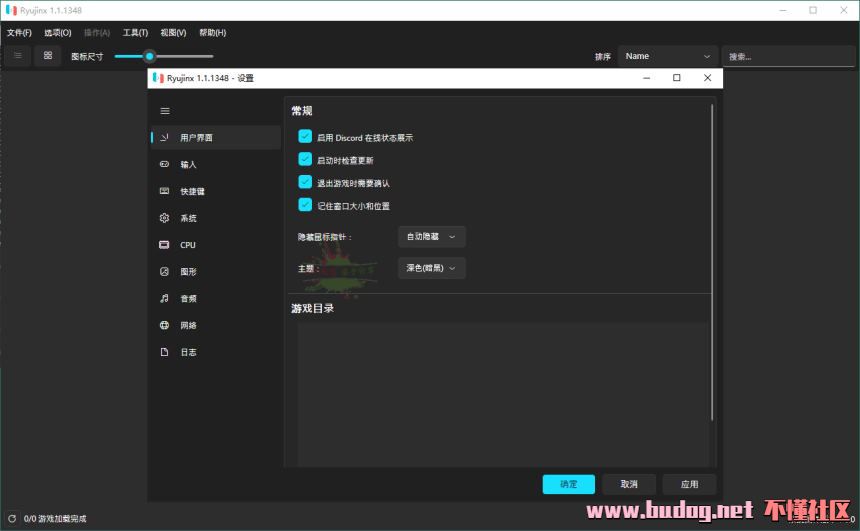Open the 主题 theme dropdown
The image size is (860, 531).
point(431,268)
